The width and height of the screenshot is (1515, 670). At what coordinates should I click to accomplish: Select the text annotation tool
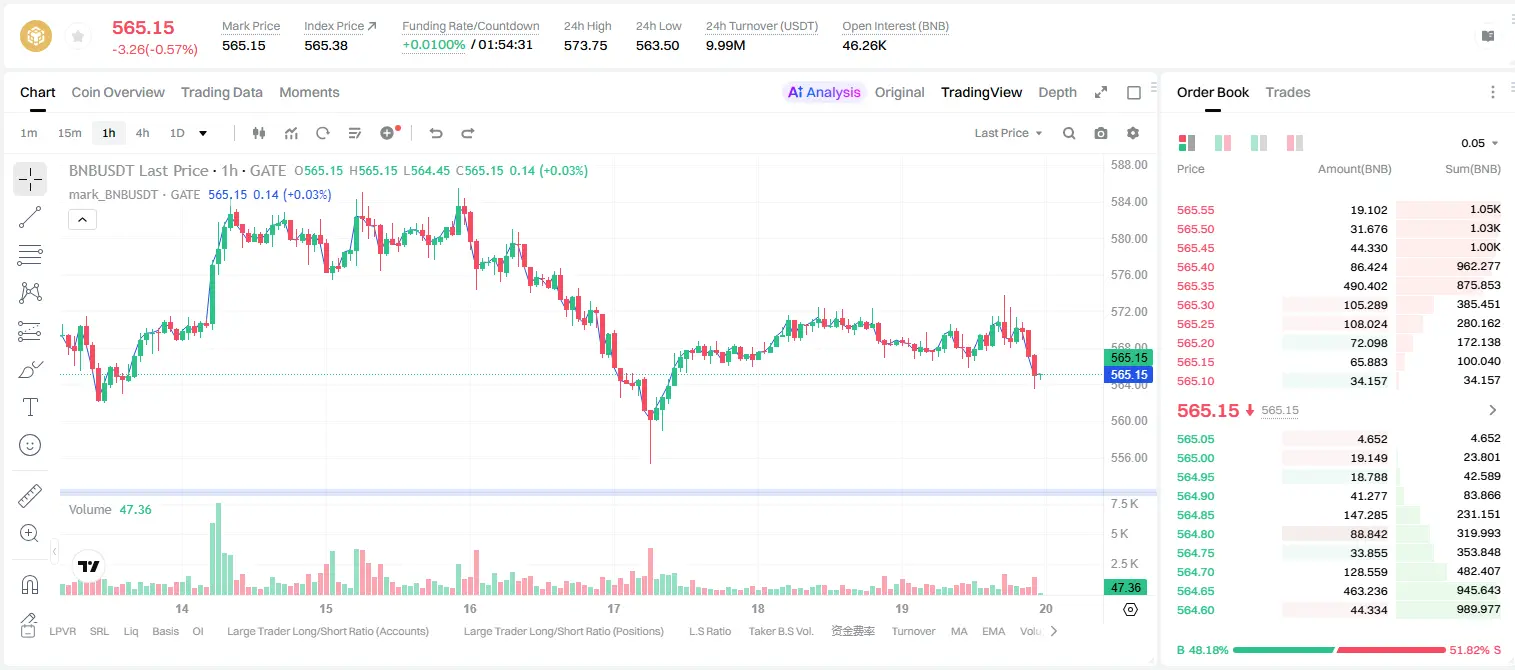tap(30, 407)
